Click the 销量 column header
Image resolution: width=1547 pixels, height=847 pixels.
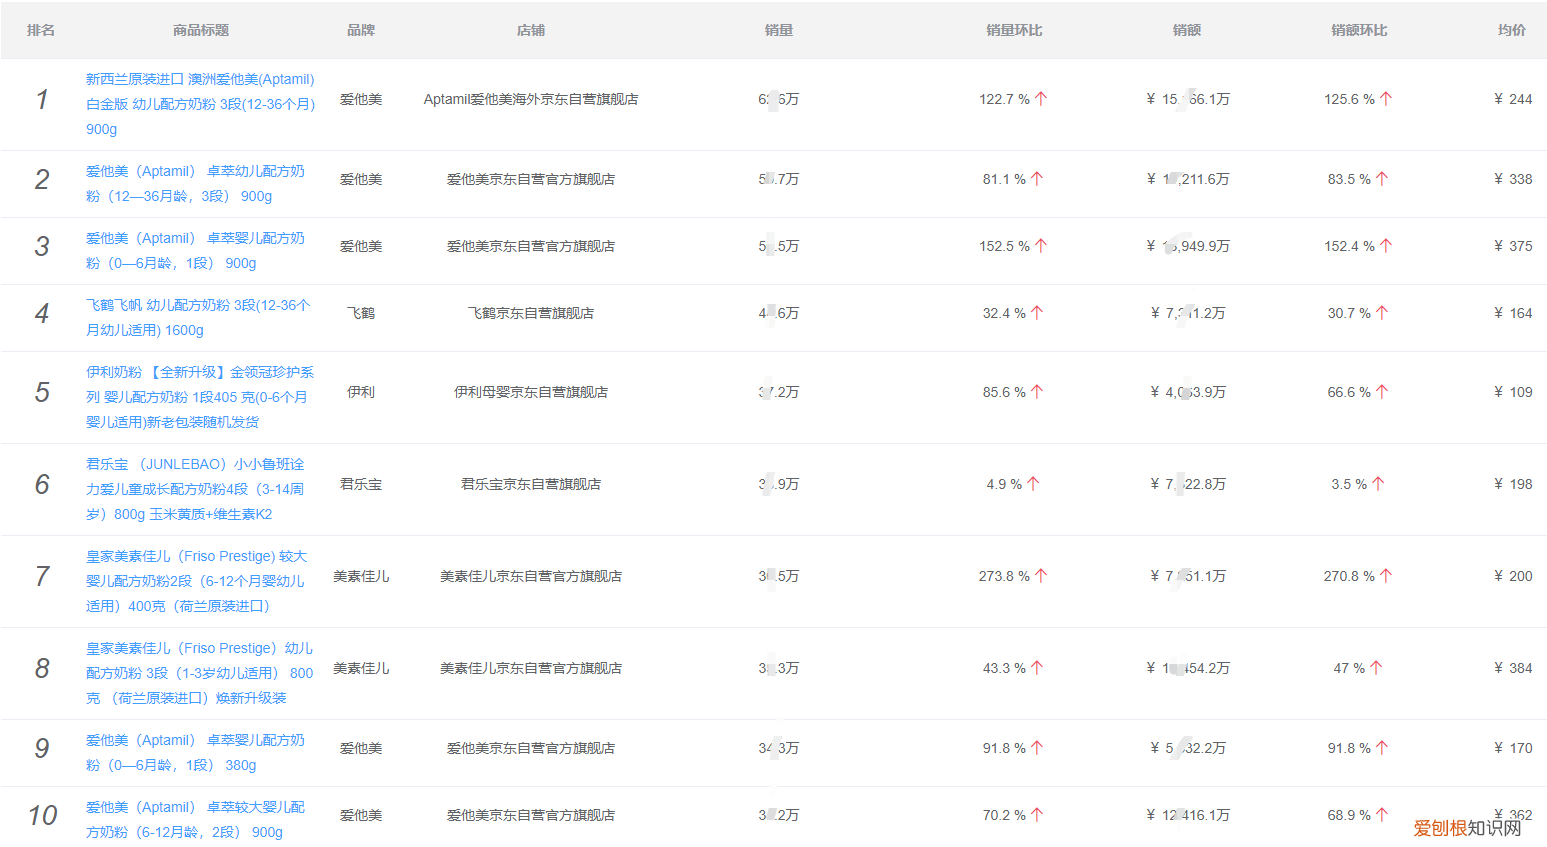(x=778, y=29)
